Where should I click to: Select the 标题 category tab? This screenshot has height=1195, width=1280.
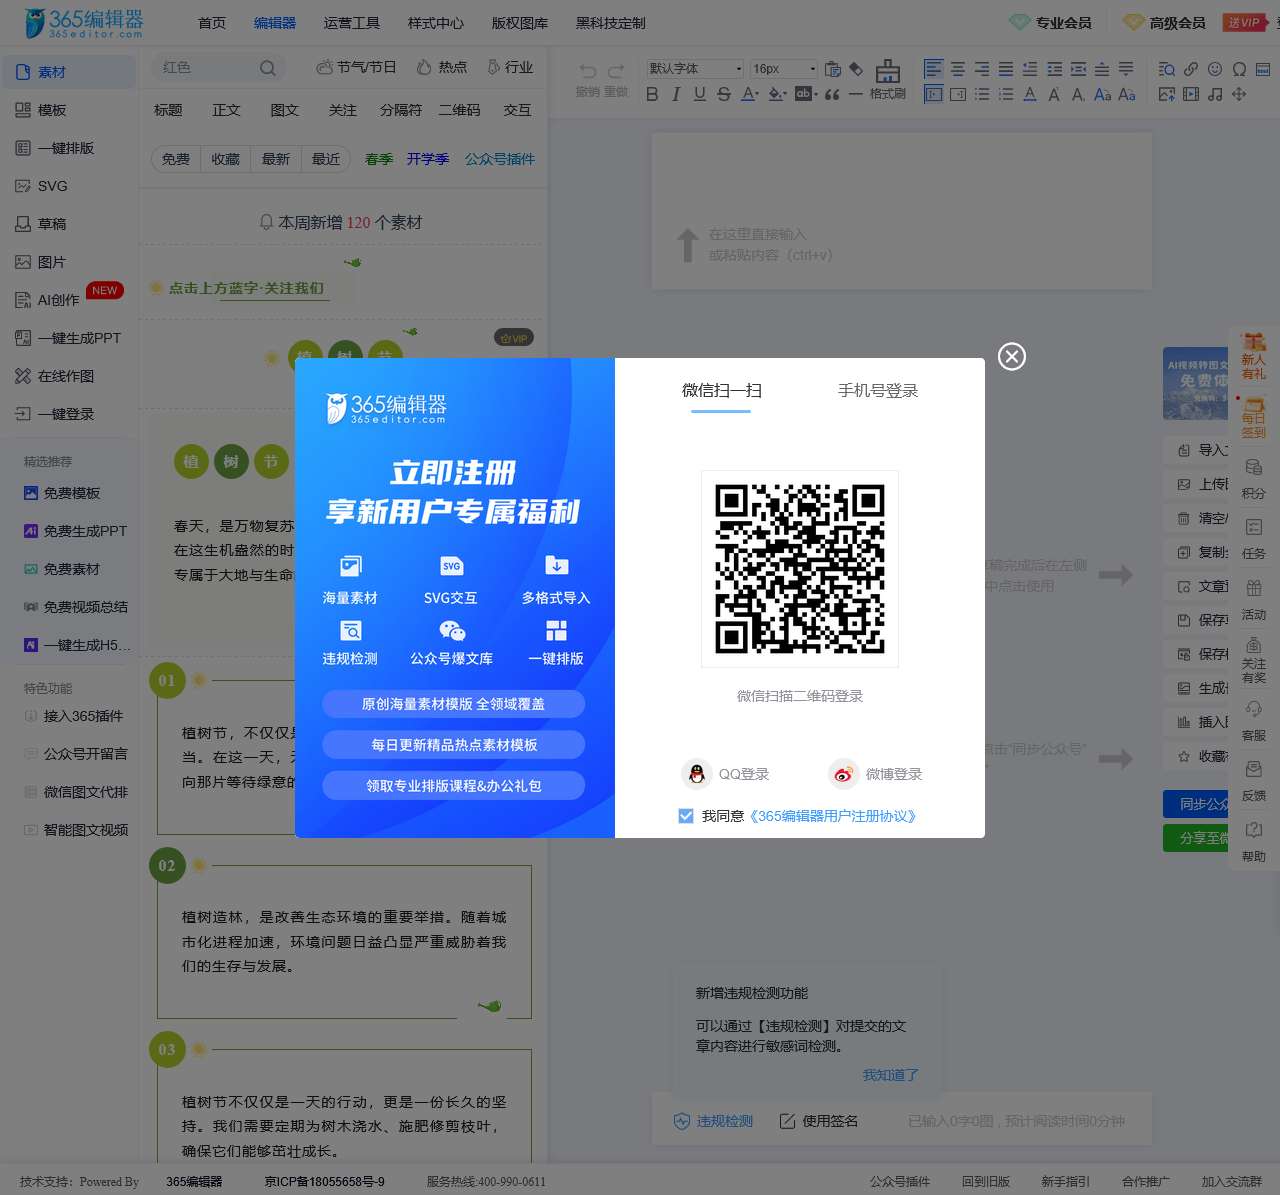tap(168, 110)
